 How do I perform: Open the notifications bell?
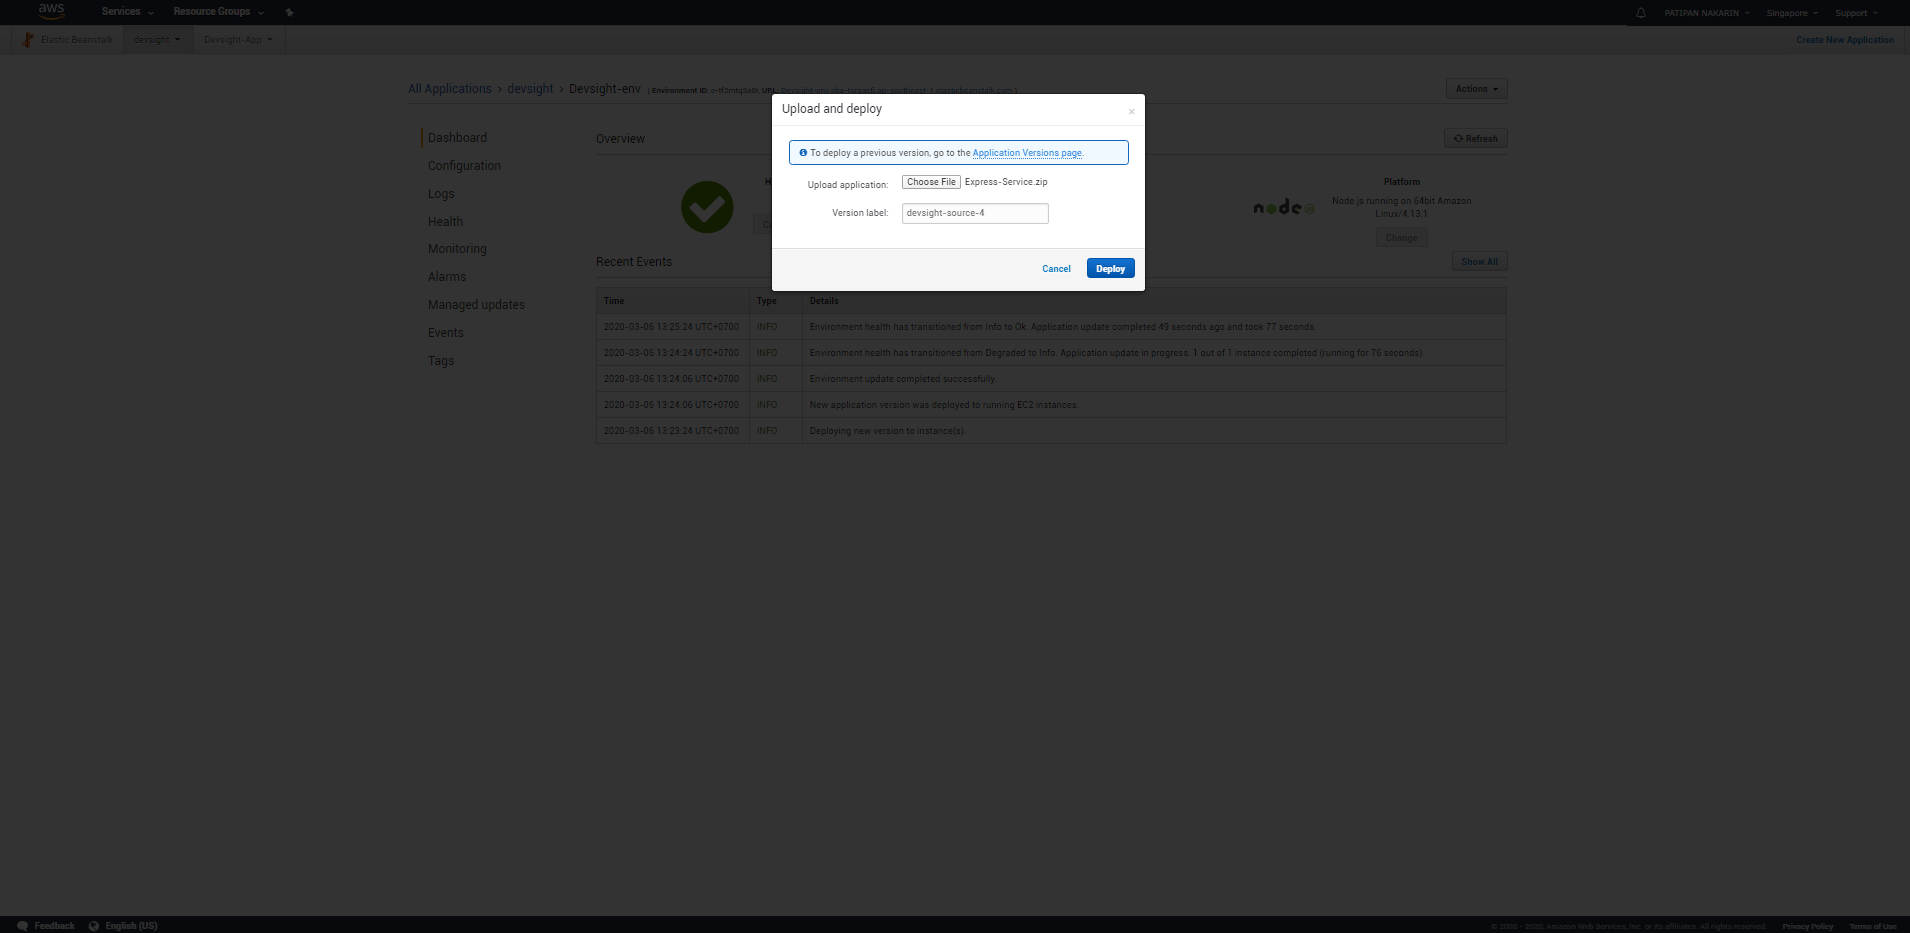[x=1640, y=12]
